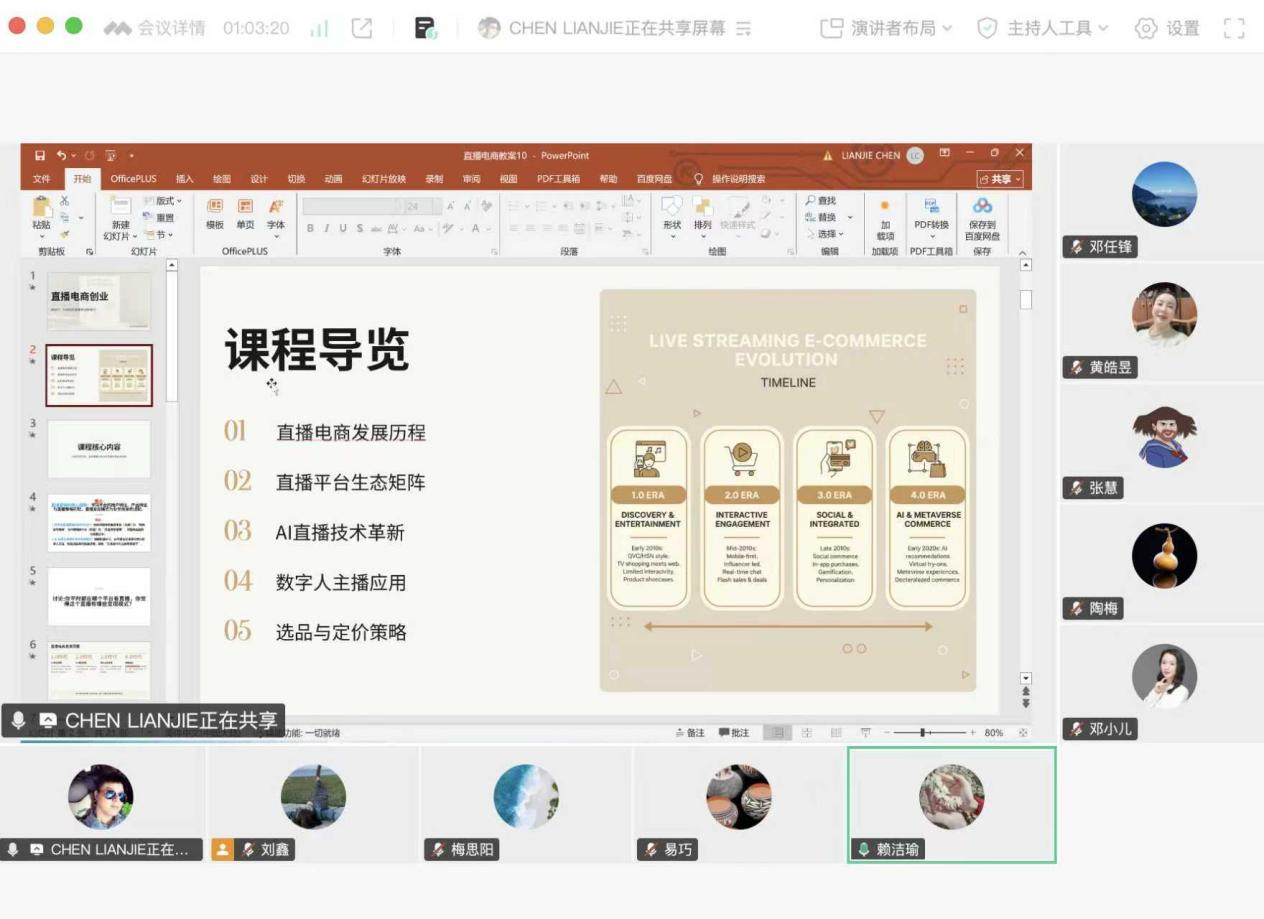This screenshot has width=1264, height=919.
Task: Enter full screen via the corner brackets icon
Action: pyautogui.click(x=1234, y=28)
